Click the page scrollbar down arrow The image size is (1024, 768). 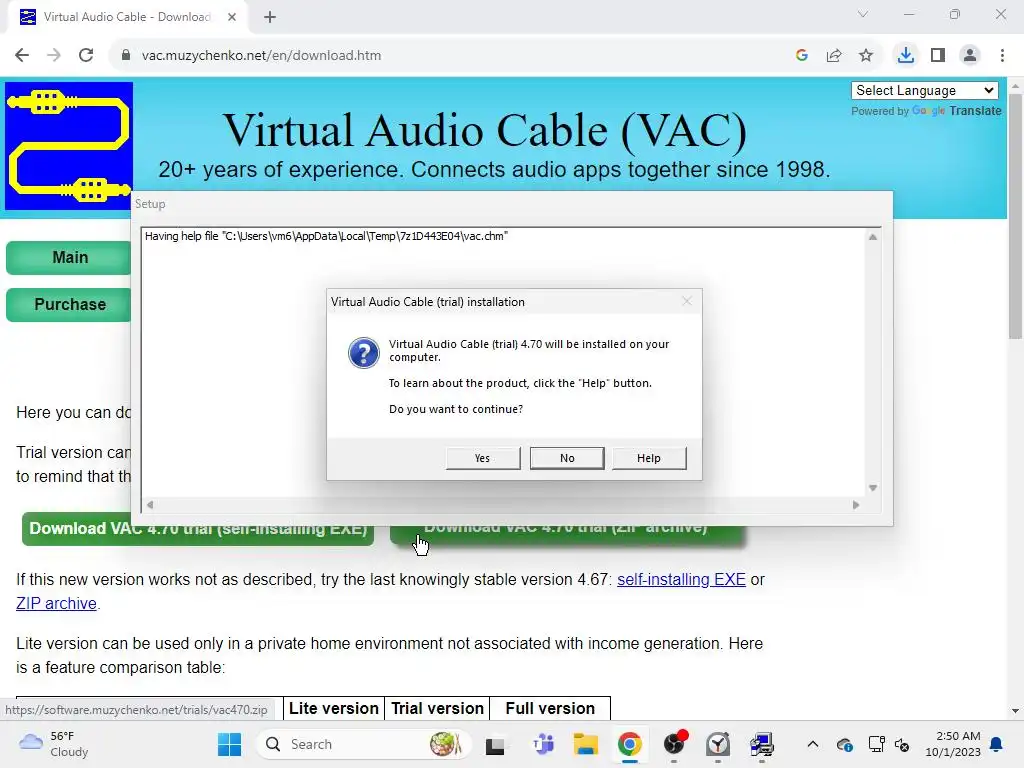pyautogui.click(x=1015, y=711)
